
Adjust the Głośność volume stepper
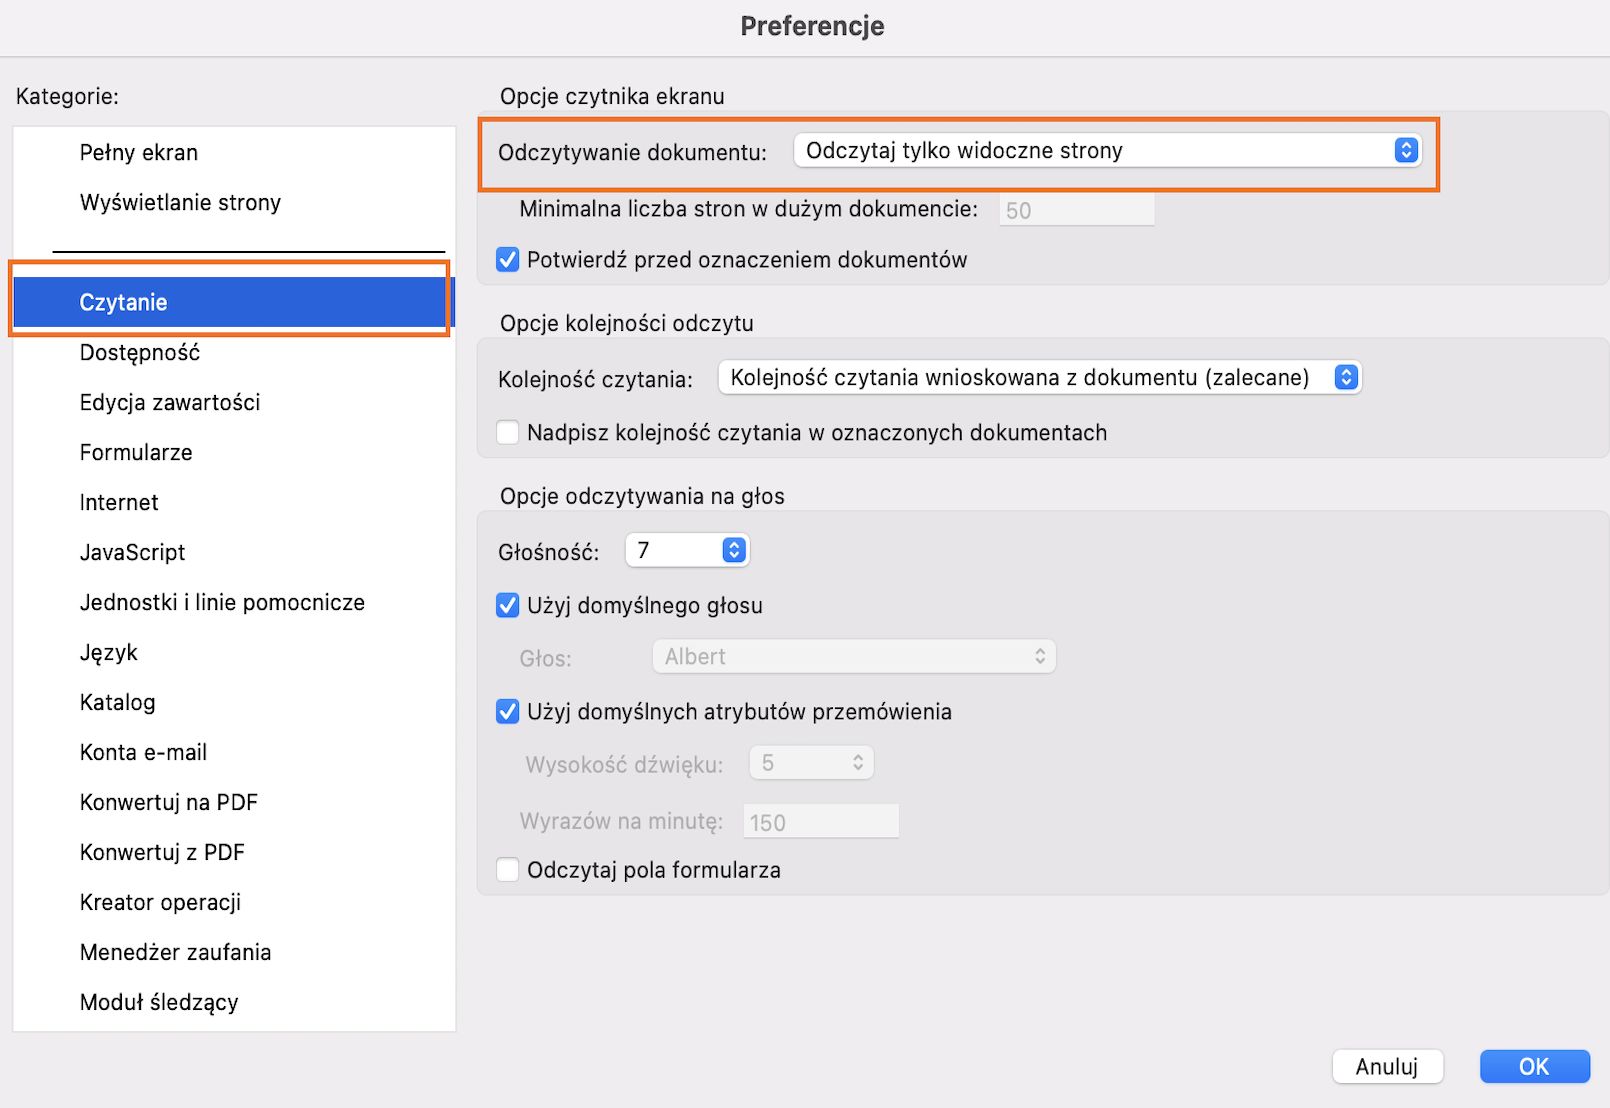click(731, 549)
